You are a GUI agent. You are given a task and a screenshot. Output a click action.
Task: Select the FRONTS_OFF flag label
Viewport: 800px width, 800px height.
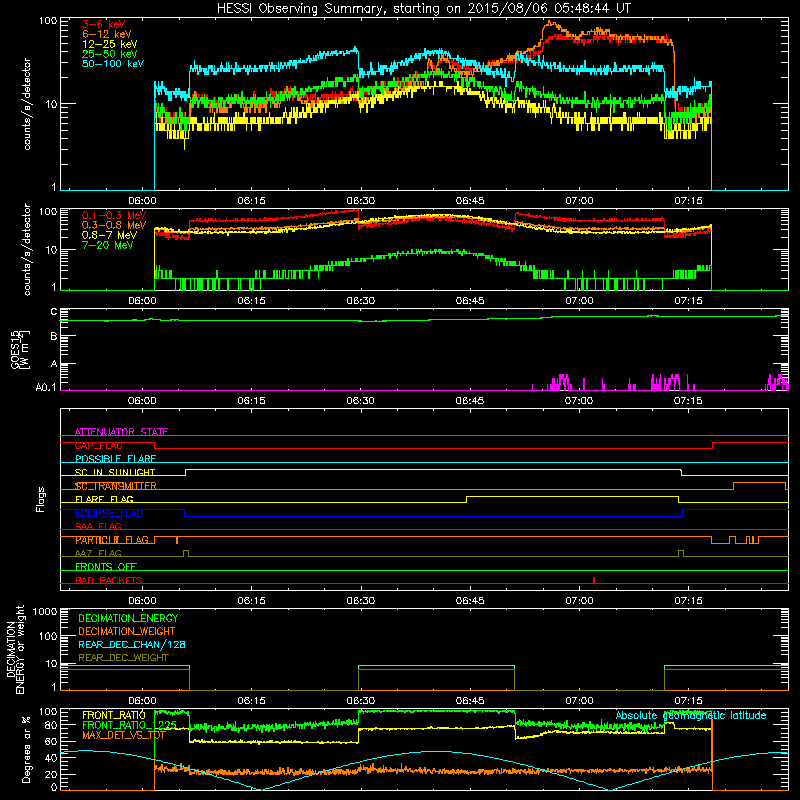(106, 567)
